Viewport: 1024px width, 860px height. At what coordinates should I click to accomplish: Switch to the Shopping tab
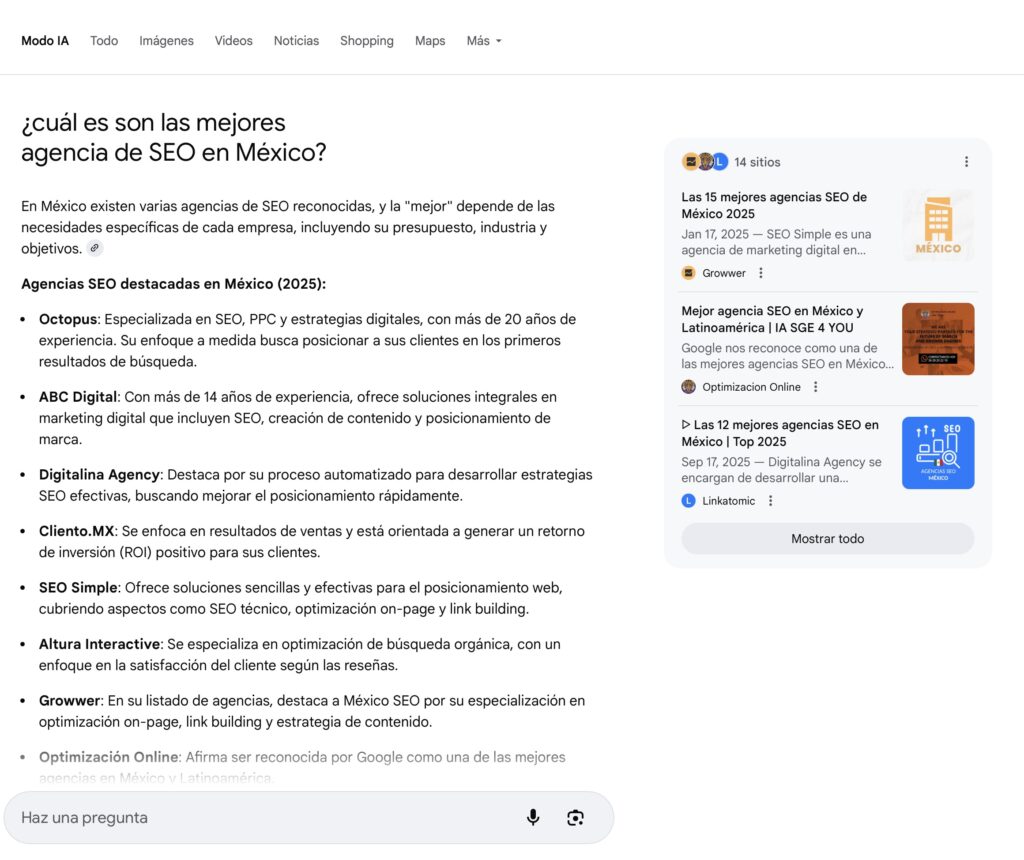[366, 41]
